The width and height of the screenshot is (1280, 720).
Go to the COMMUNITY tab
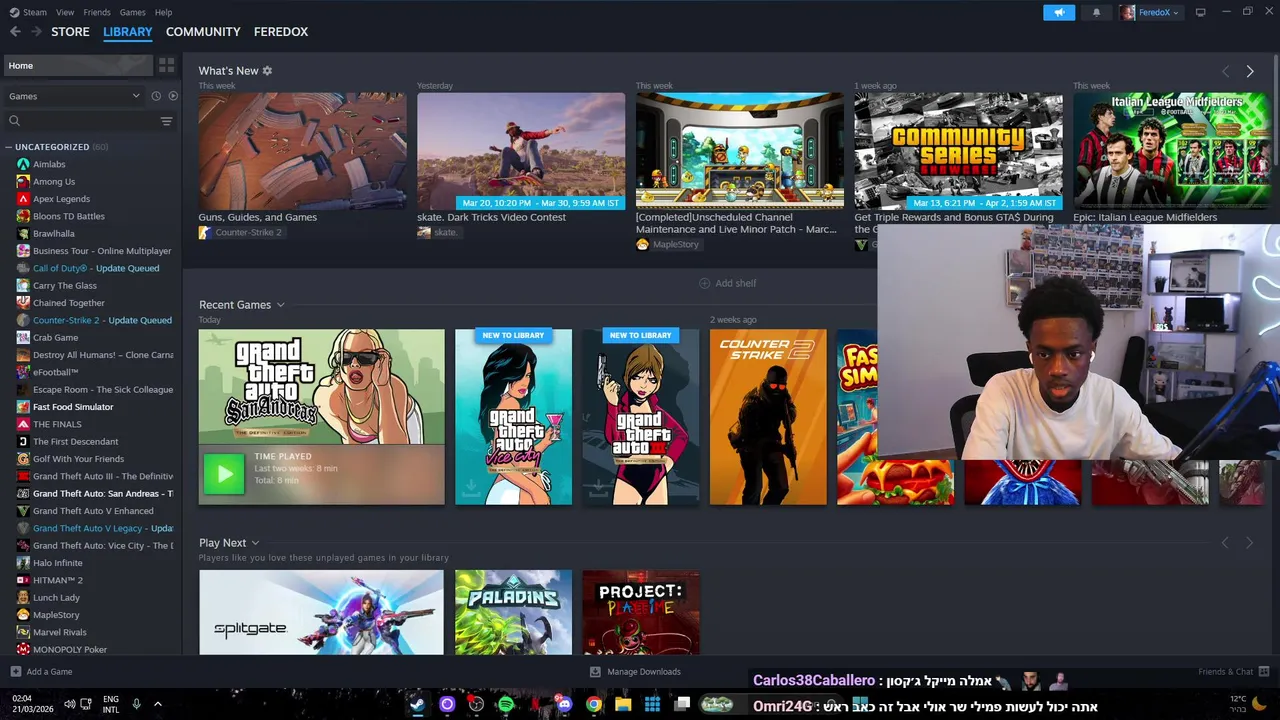click(203, 32)
